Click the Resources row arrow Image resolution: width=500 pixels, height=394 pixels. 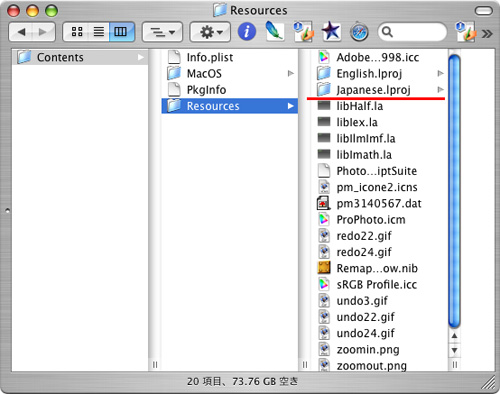(x=291, y=106)
